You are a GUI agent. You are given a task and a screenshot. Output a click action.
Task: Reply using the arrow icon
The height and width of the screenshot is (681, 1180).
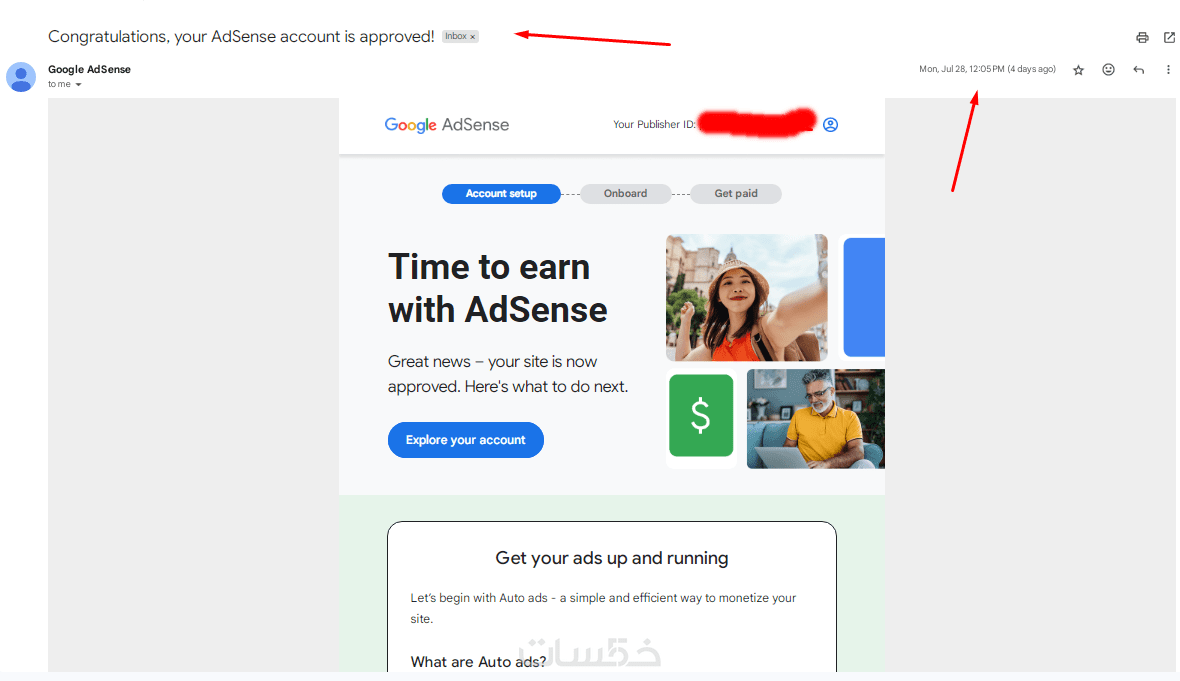point(1139,70)
